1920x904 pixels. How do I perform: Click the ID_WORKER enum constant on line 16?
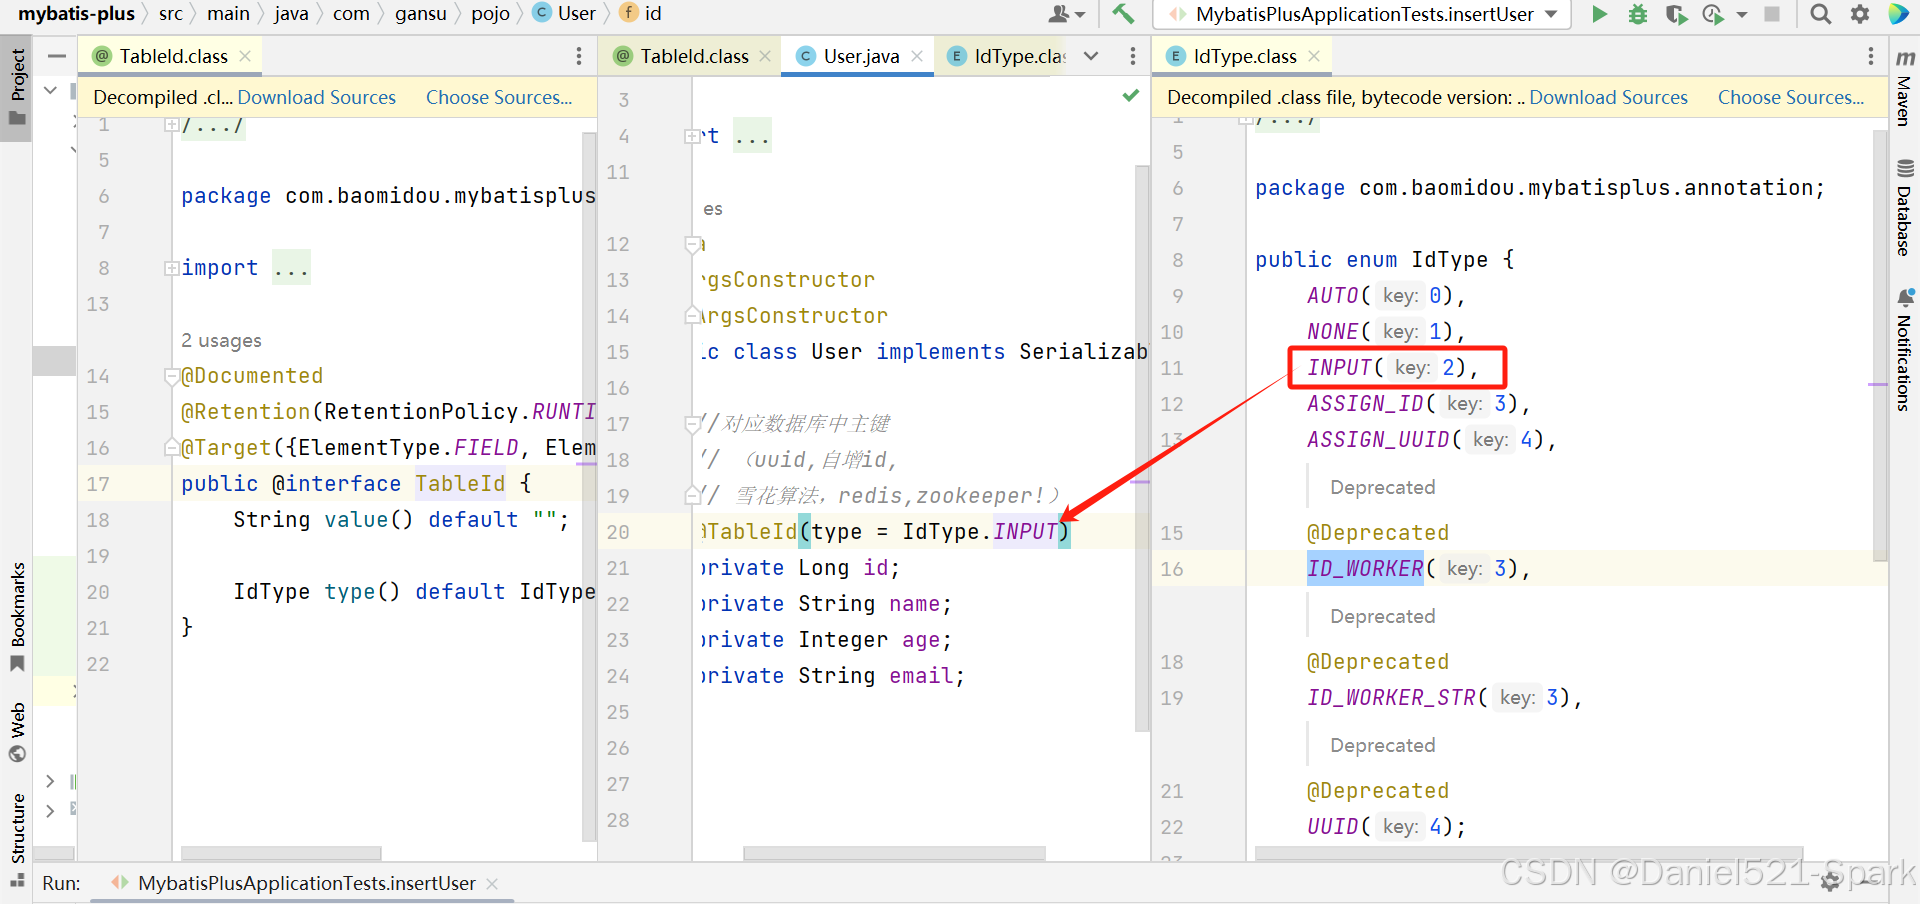[1365, 568]
